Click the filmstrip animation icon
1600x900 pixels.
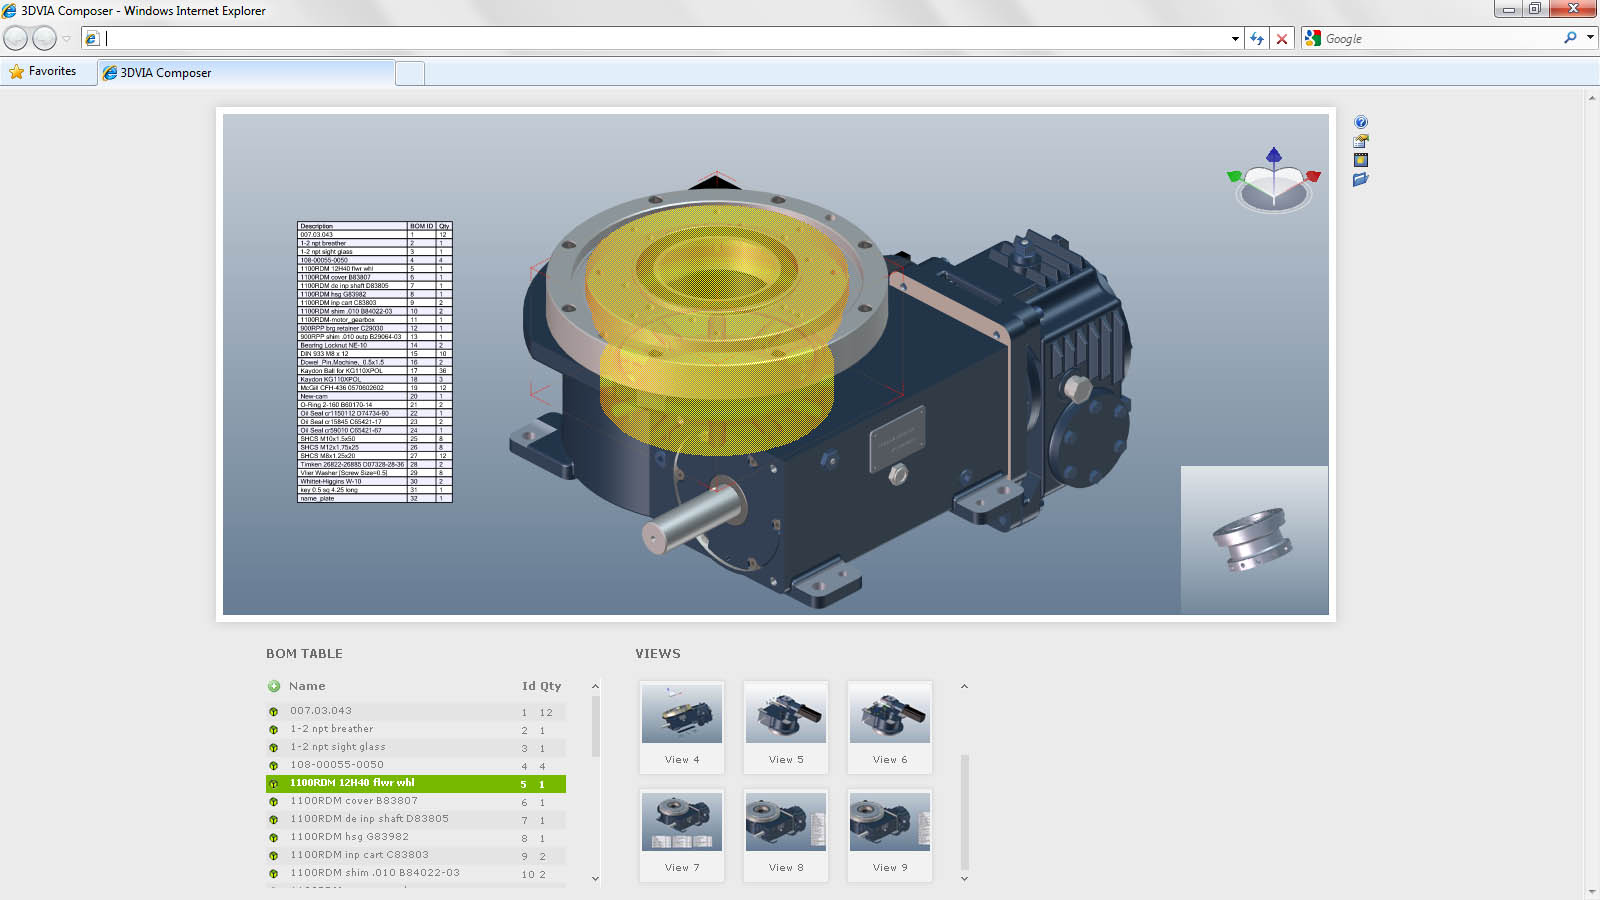click(1361, 160)
